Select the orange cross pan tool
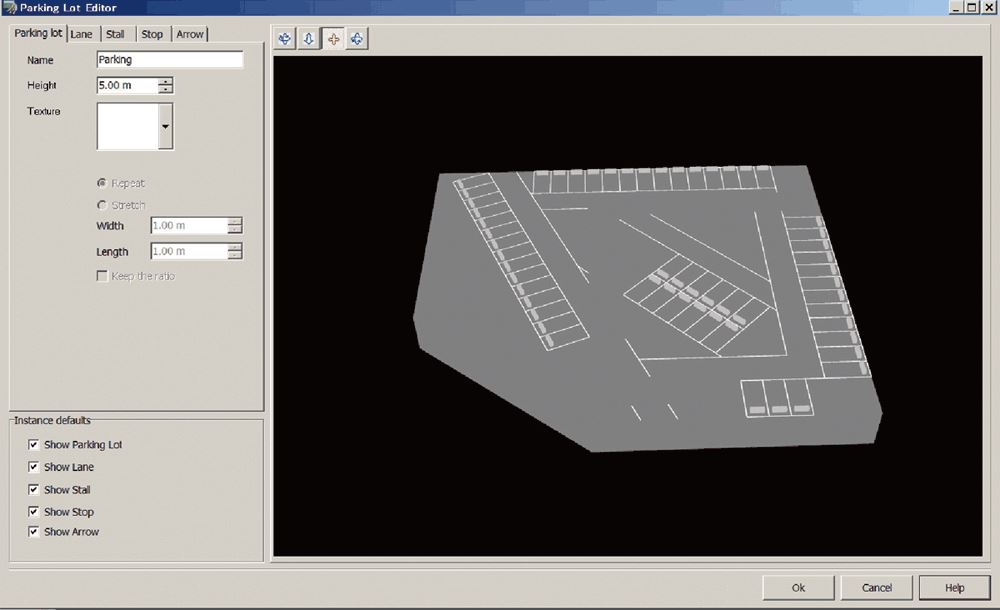 click(333, 39)
